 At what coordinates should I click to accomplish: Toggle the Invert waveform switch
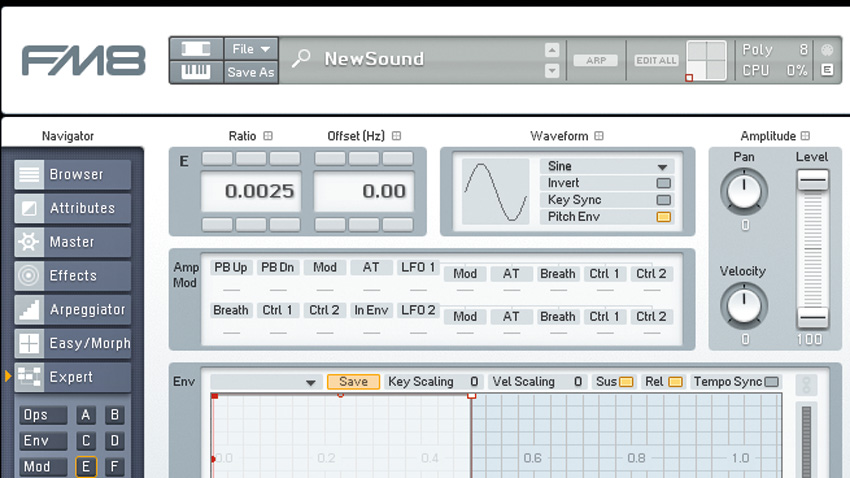pos(664,183)
